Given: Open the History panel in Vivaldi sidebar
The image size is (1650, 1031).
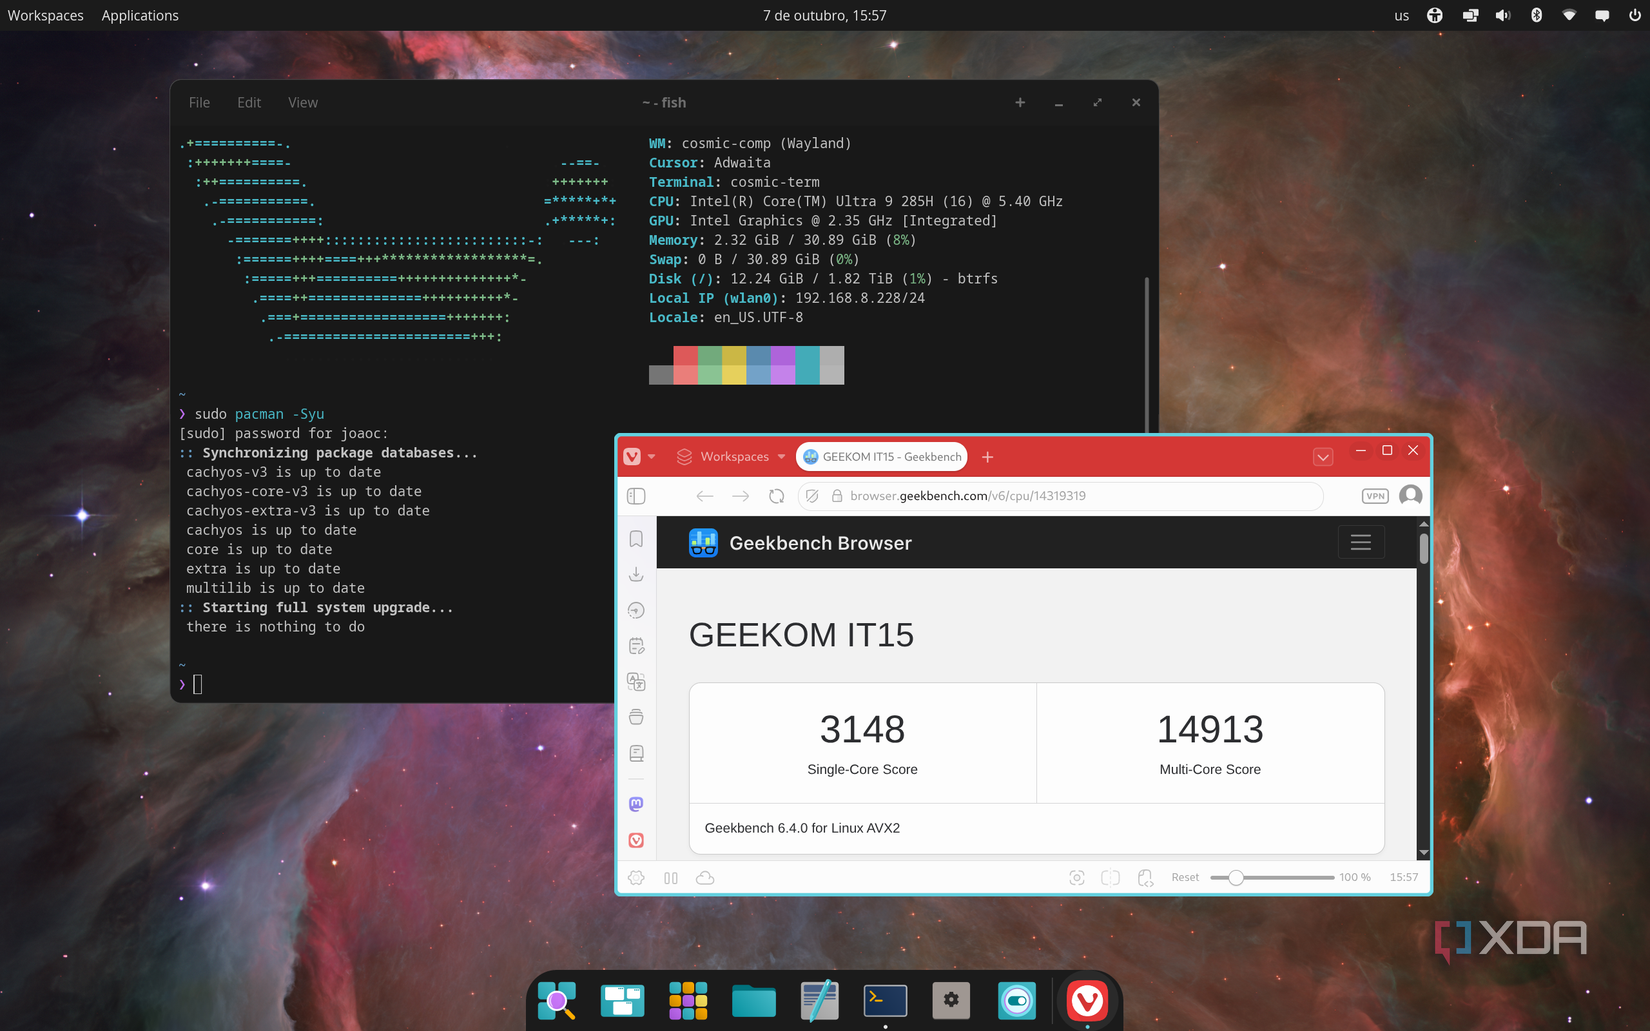Looking at the screenshot, I should click(636, 609).
